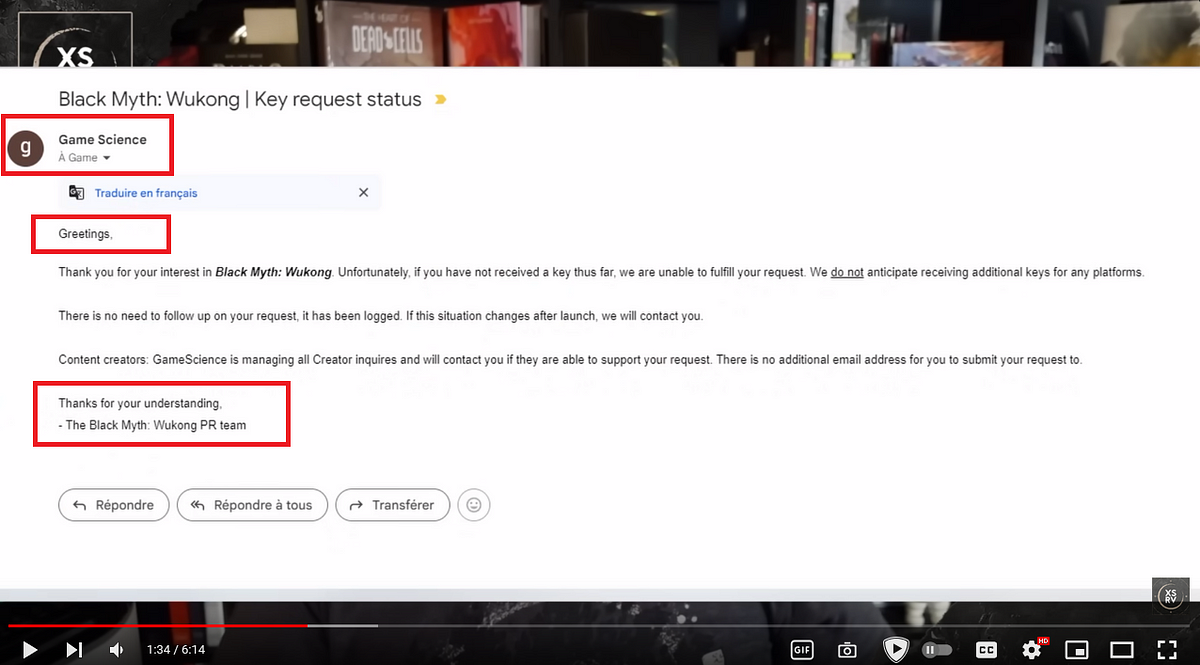Image resolution: width=1200 pixels, height=665 pixels.
Task: Take a screenshot with the camera icon
Action: click(847, 650)
